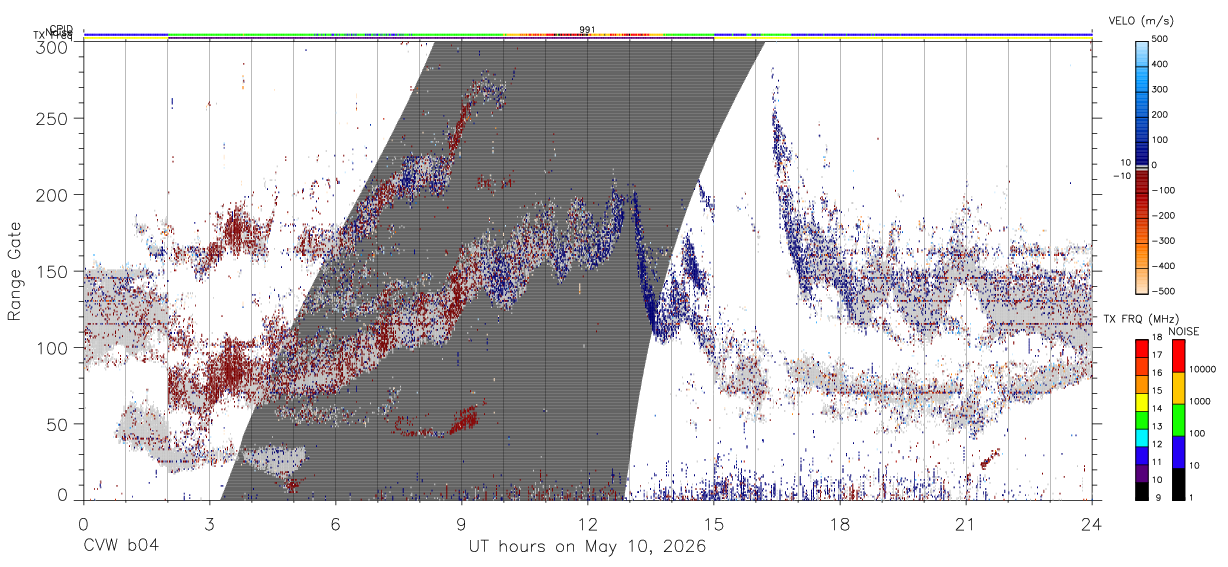Image resolution: width=1228 pixels, height=567 pixels.
Task: Click the 'CVW b04' radar beam label
Action: tap(120, 547)
